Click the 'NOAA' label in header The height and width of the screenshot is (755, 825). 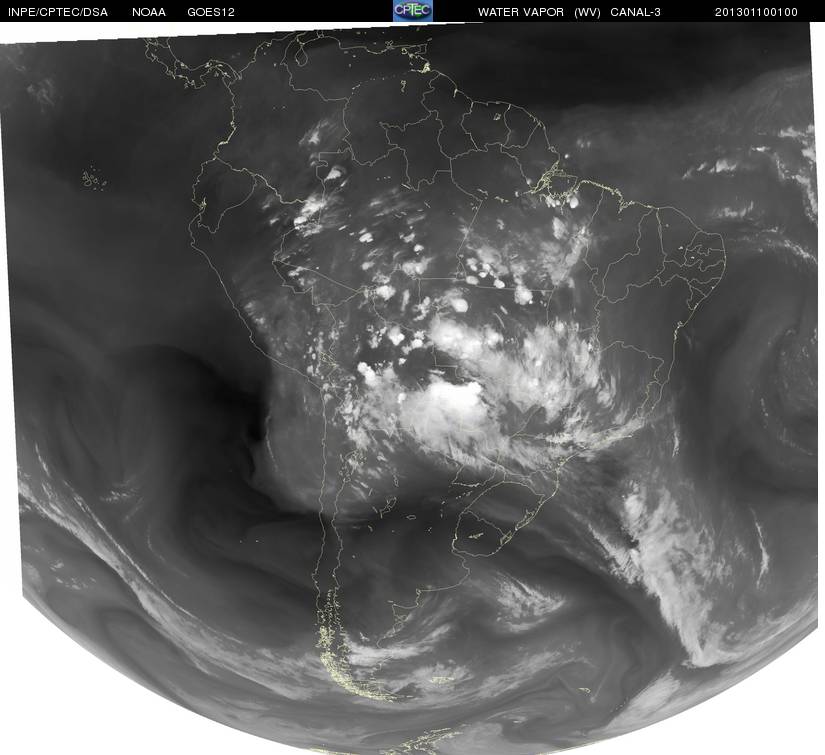coord(149,12)
